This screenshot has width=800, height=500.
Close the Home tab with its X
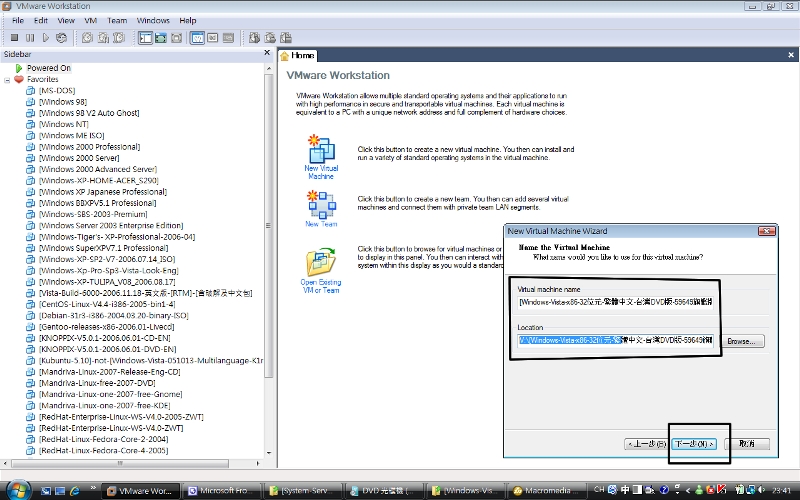coord(791,55)
